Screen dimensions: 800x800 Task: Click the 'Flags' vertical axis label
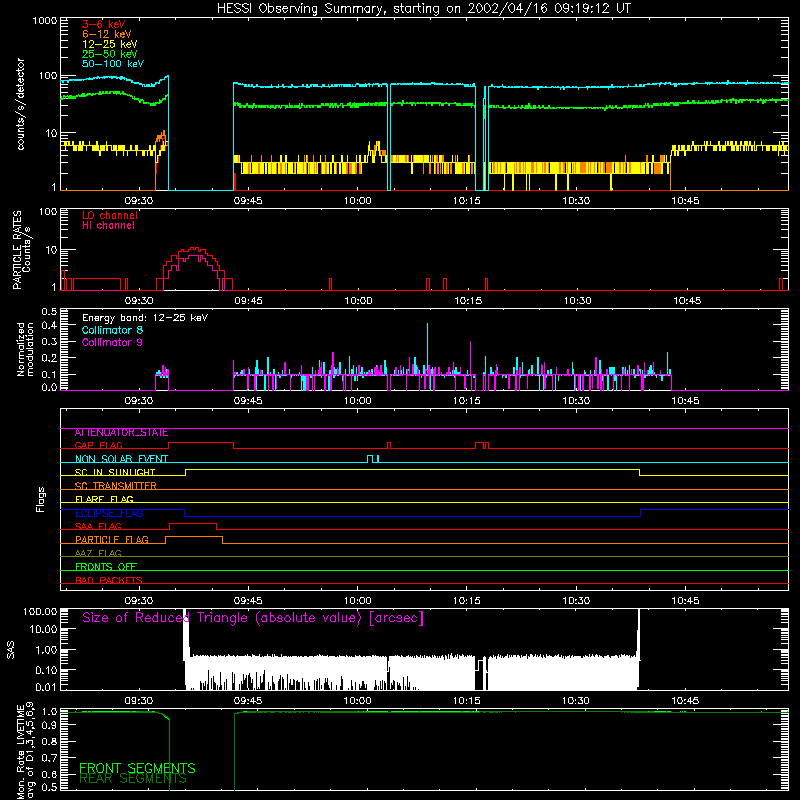pyautogui.click(x=41, y=499)
